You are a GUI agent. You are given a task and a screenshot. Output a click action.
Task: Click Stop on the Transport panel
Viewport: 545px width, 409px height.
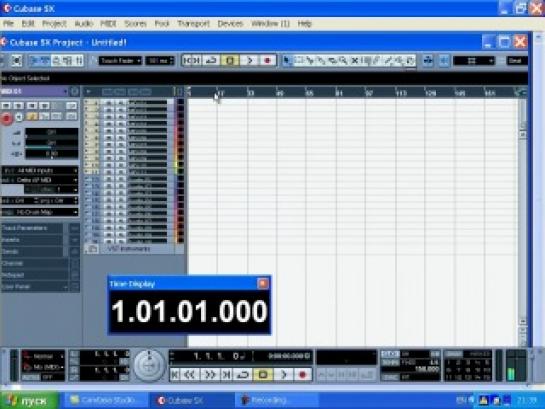[263, 375]
